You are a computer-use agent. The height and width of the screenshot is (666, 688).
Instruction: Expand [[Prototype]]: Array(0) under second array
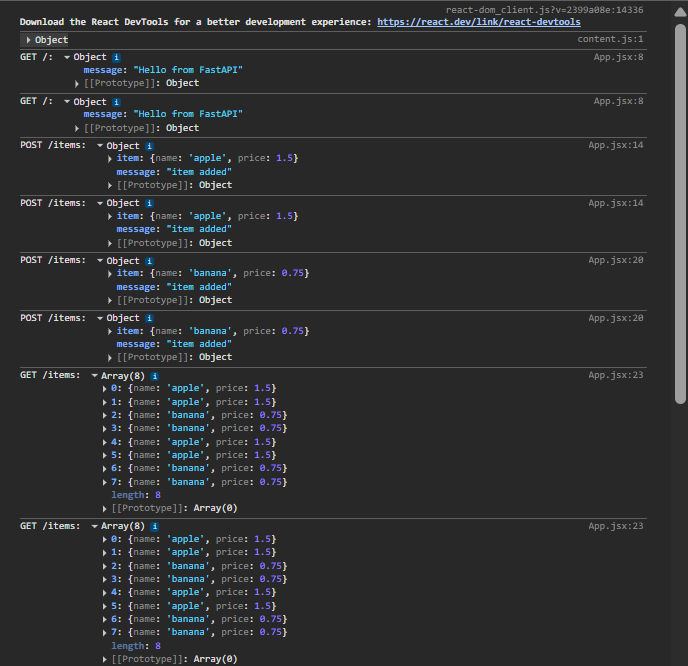104,659
